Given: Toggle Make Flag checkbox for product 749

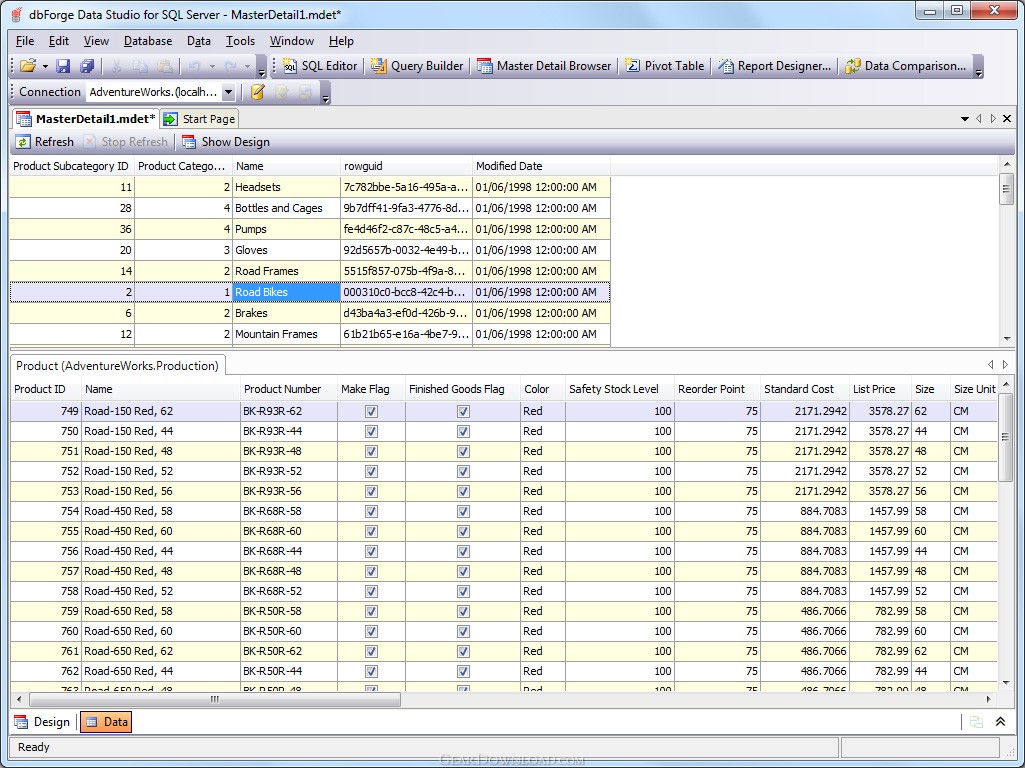Looking at the screenshot, I should pos(371,412).
